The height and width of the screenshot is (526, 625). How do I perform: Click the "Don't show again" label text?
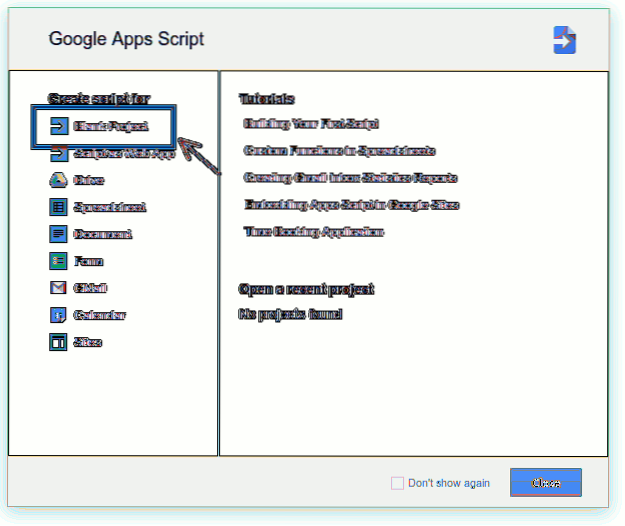coord(449,483)
